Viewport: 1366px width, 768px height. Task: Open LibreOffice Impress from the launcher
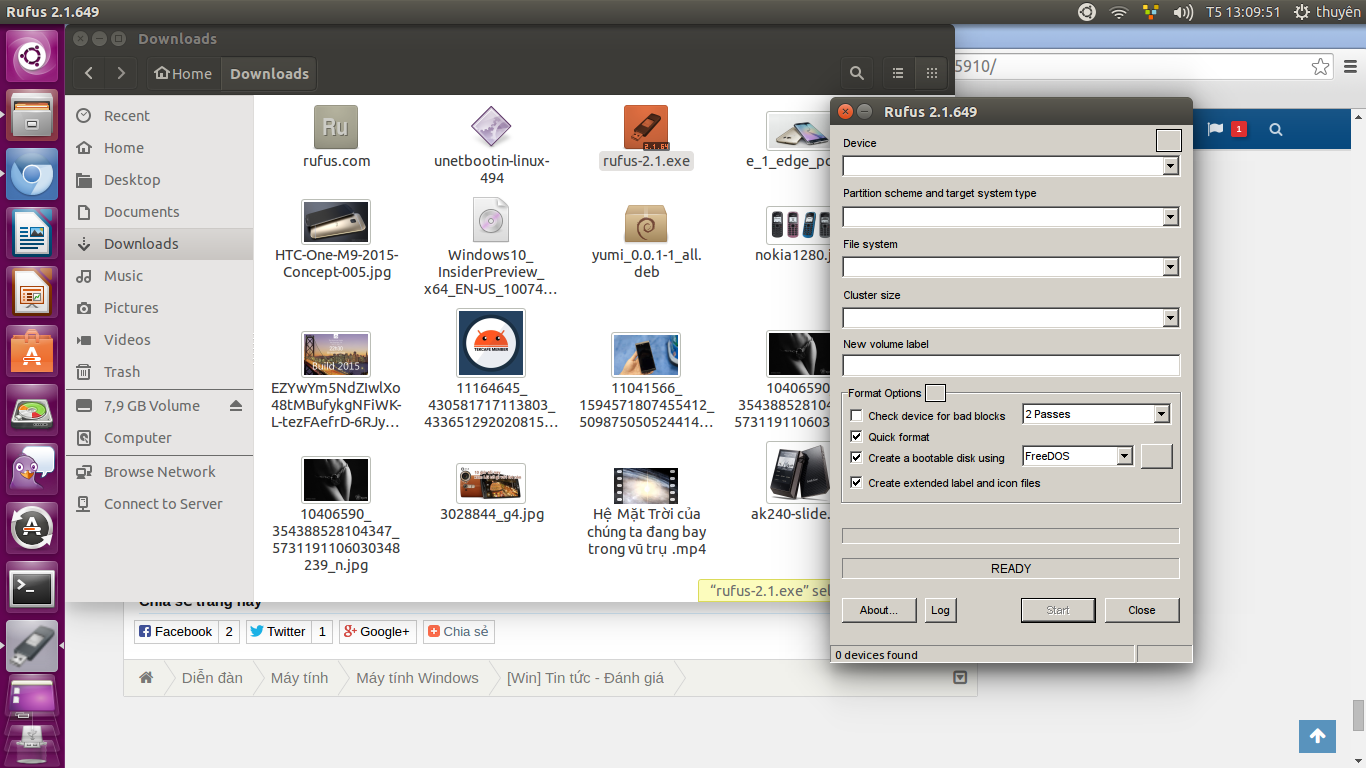[x=33, y=293]
